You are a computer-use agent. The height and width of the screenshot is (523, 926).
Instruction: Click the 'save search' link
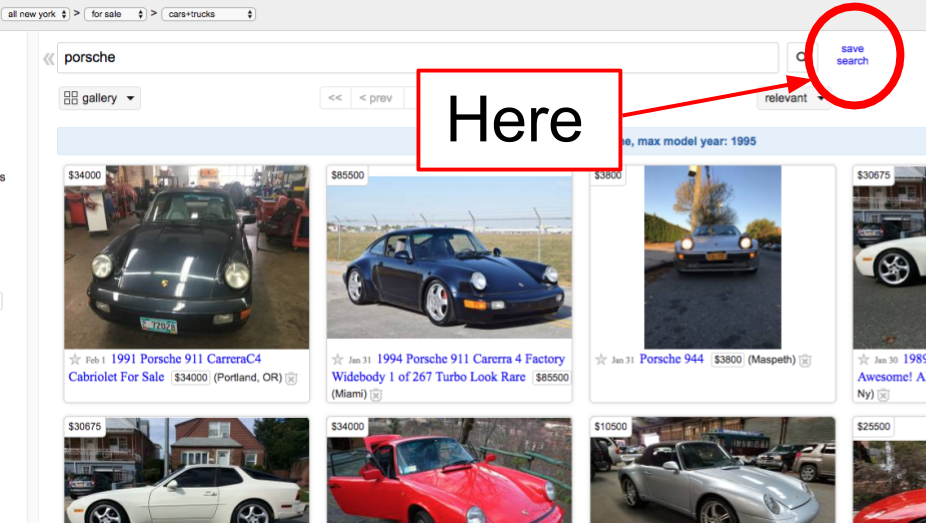click(852, 55)
